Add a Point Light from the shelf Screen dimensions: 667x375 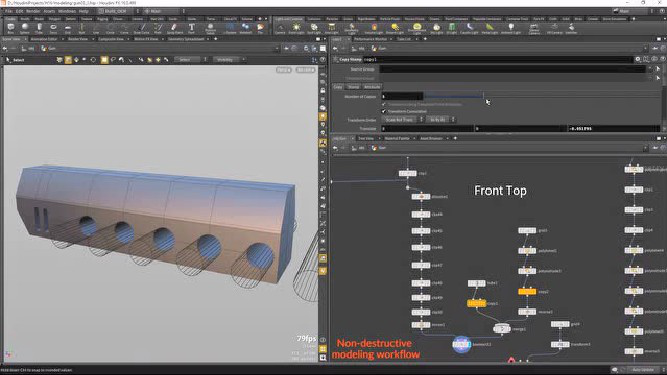pyautogui.click(x=296, y=28)
